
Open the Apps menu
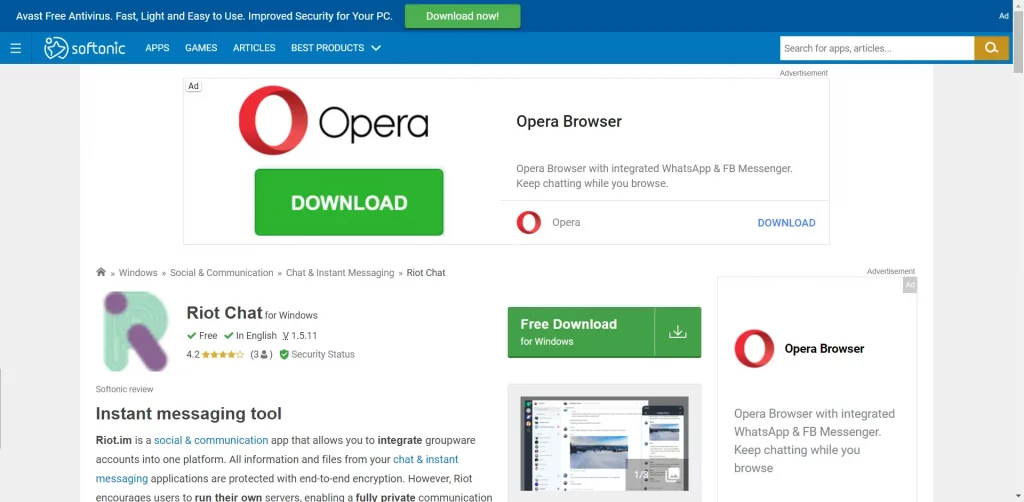coord(157,48)
